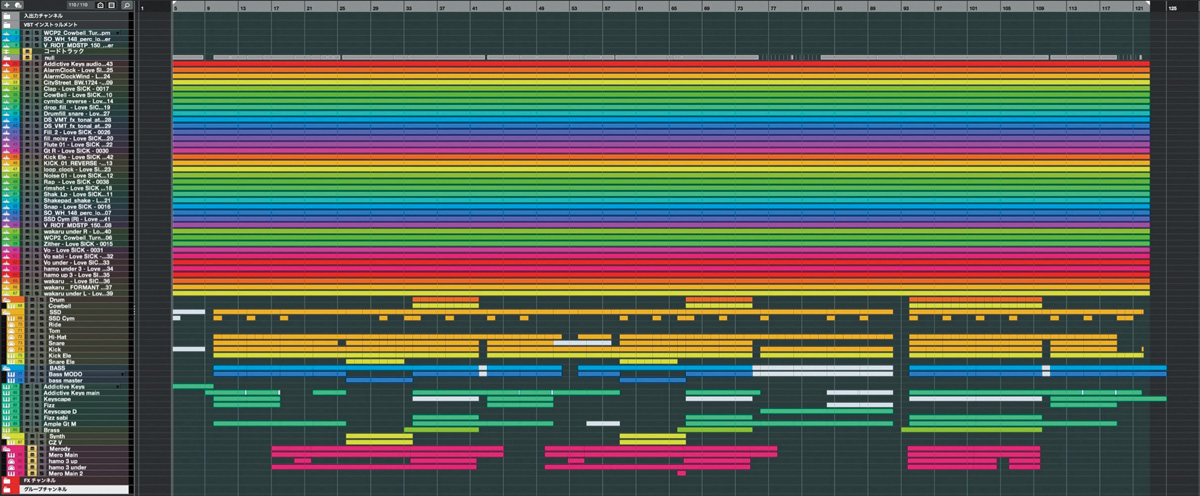
Task: Click the audio waveform icon of the Clap track
Action: click(x=7, y=89)
